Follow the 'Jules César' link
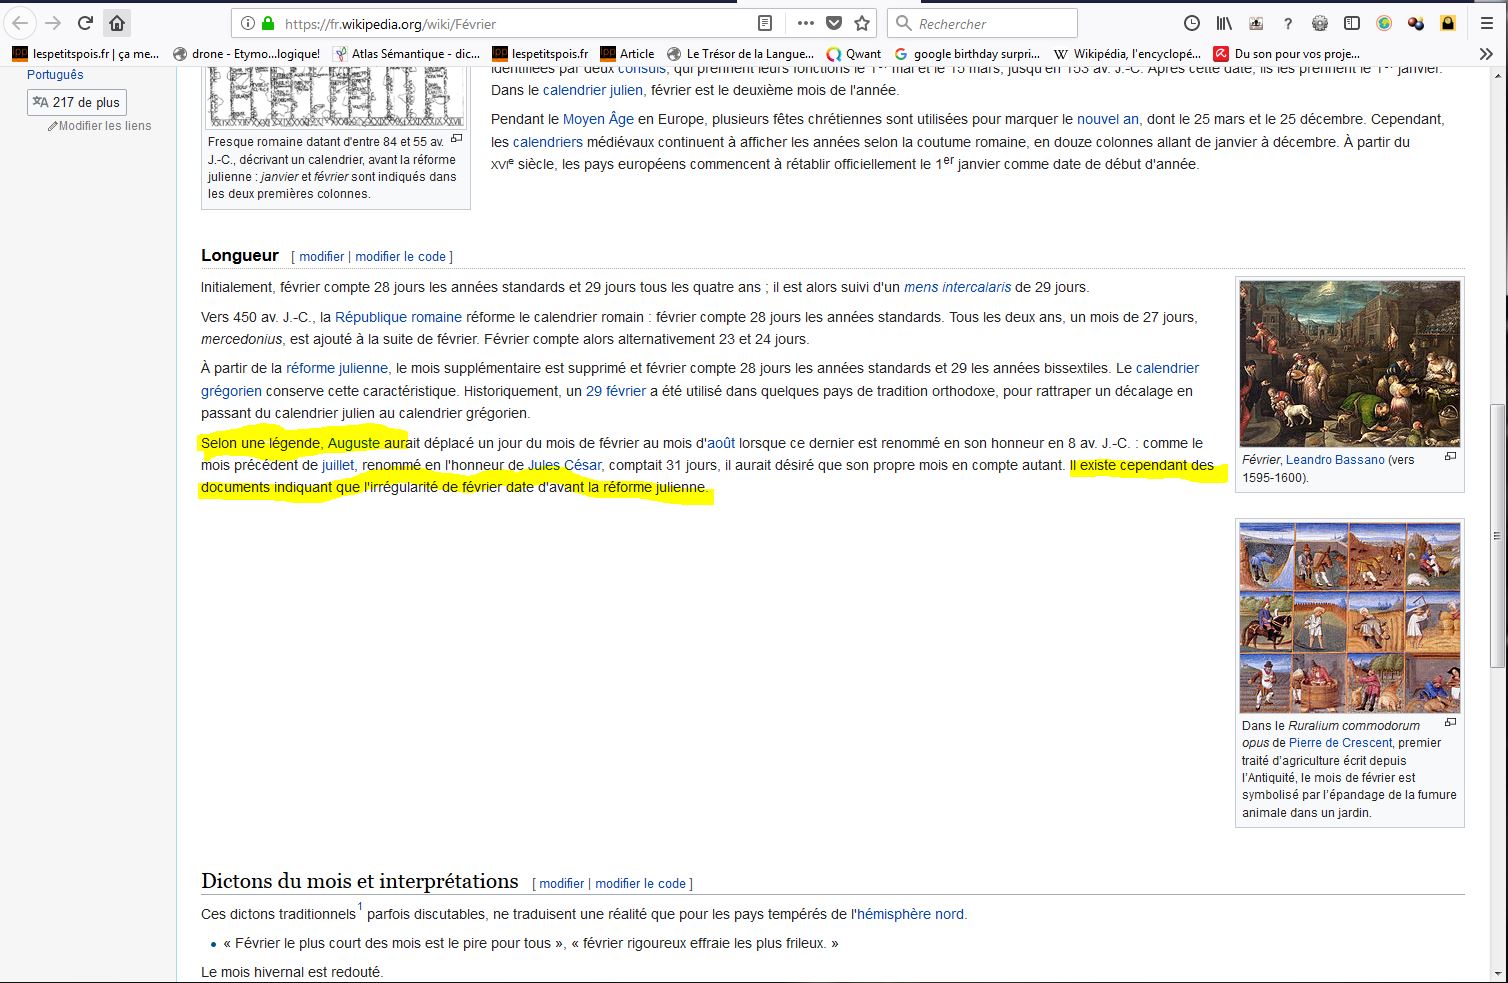The image size is (1508, 983). [x=564, y=465]
